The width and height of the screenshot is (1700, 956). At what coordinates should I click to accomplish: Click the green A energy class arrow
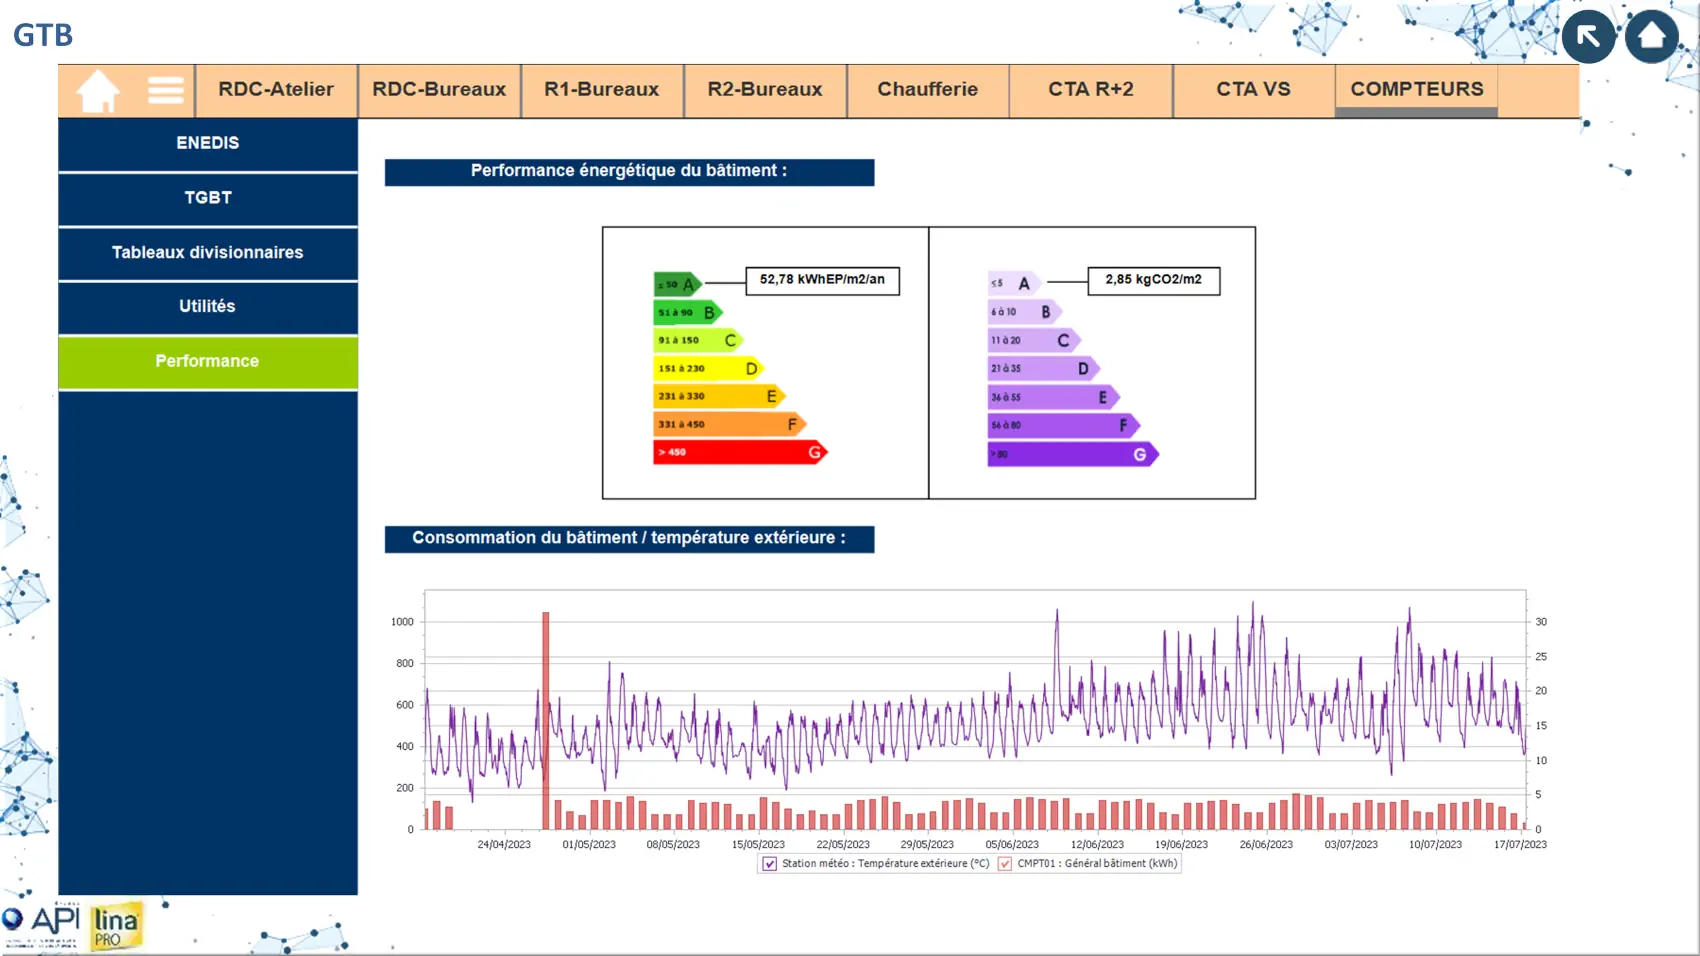pos(677,284)
